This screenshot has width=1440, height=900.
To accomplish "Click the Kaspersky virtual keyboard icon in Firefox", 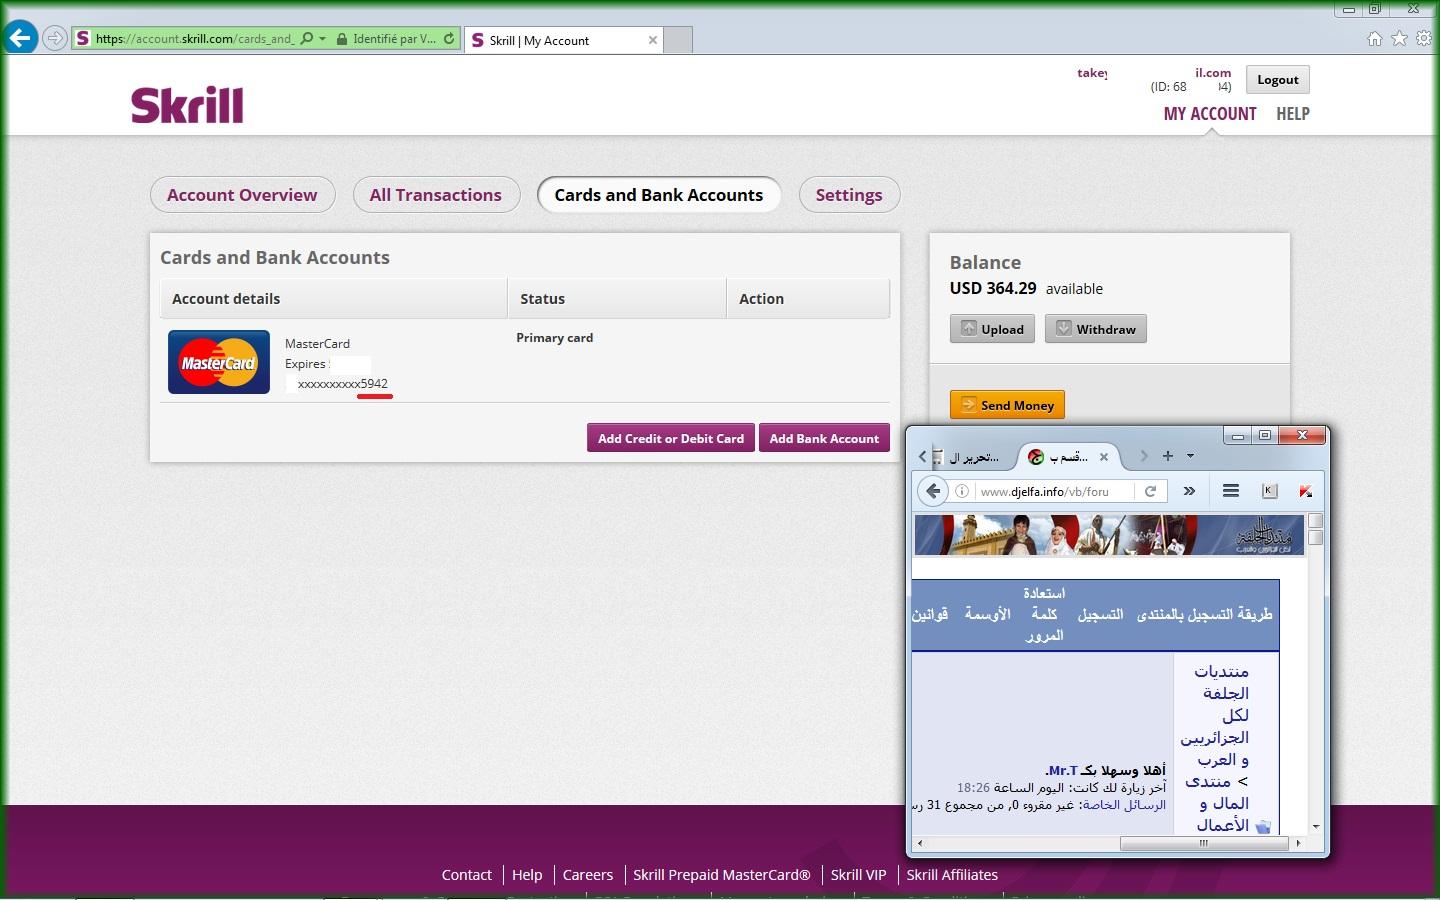I will pos(1270,491).
